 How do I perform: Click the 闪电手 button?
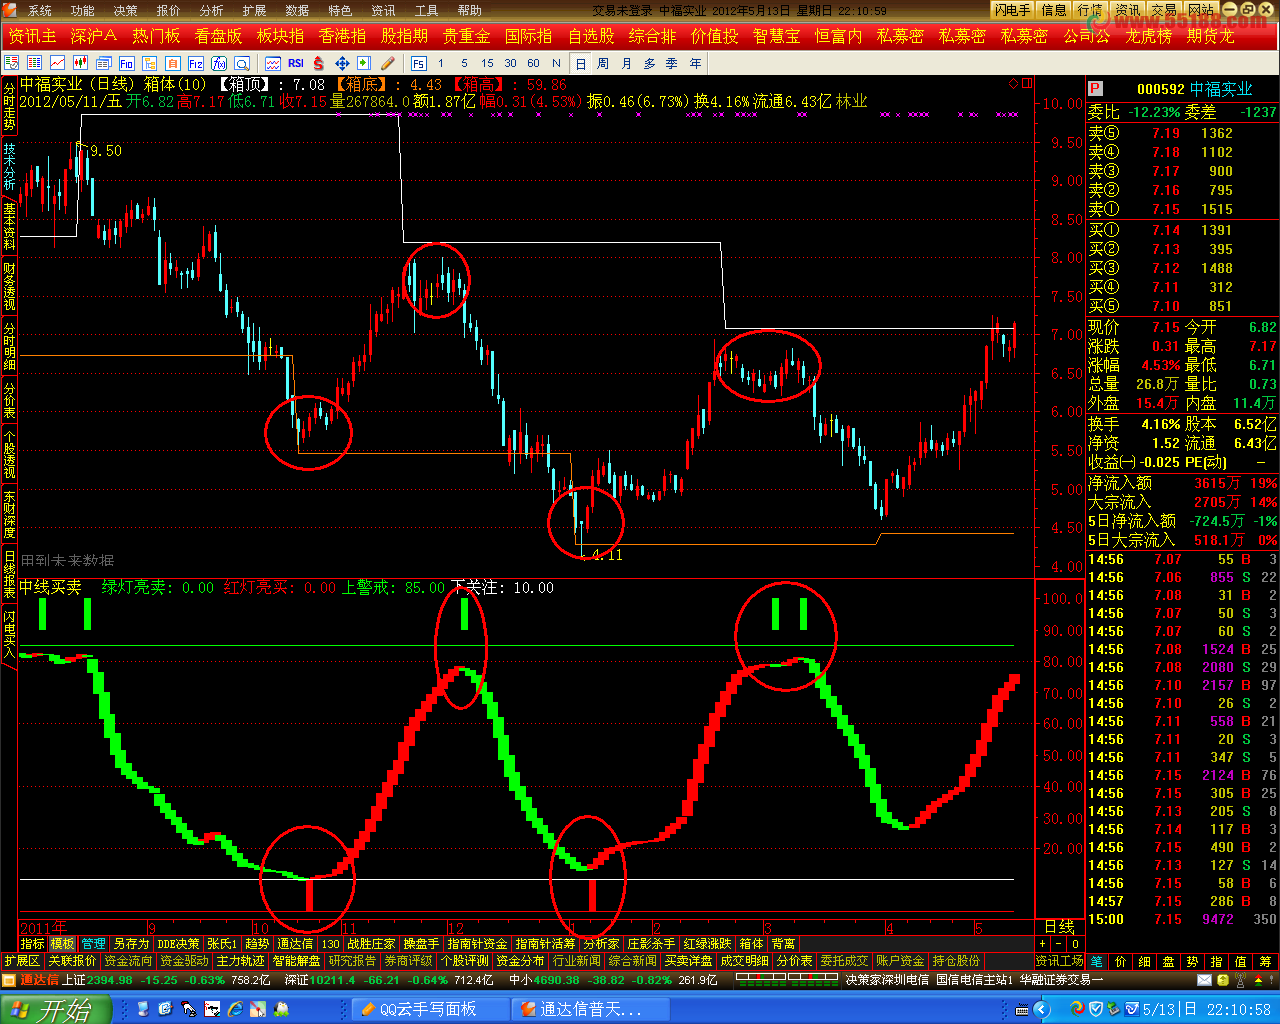(1012, 11)
